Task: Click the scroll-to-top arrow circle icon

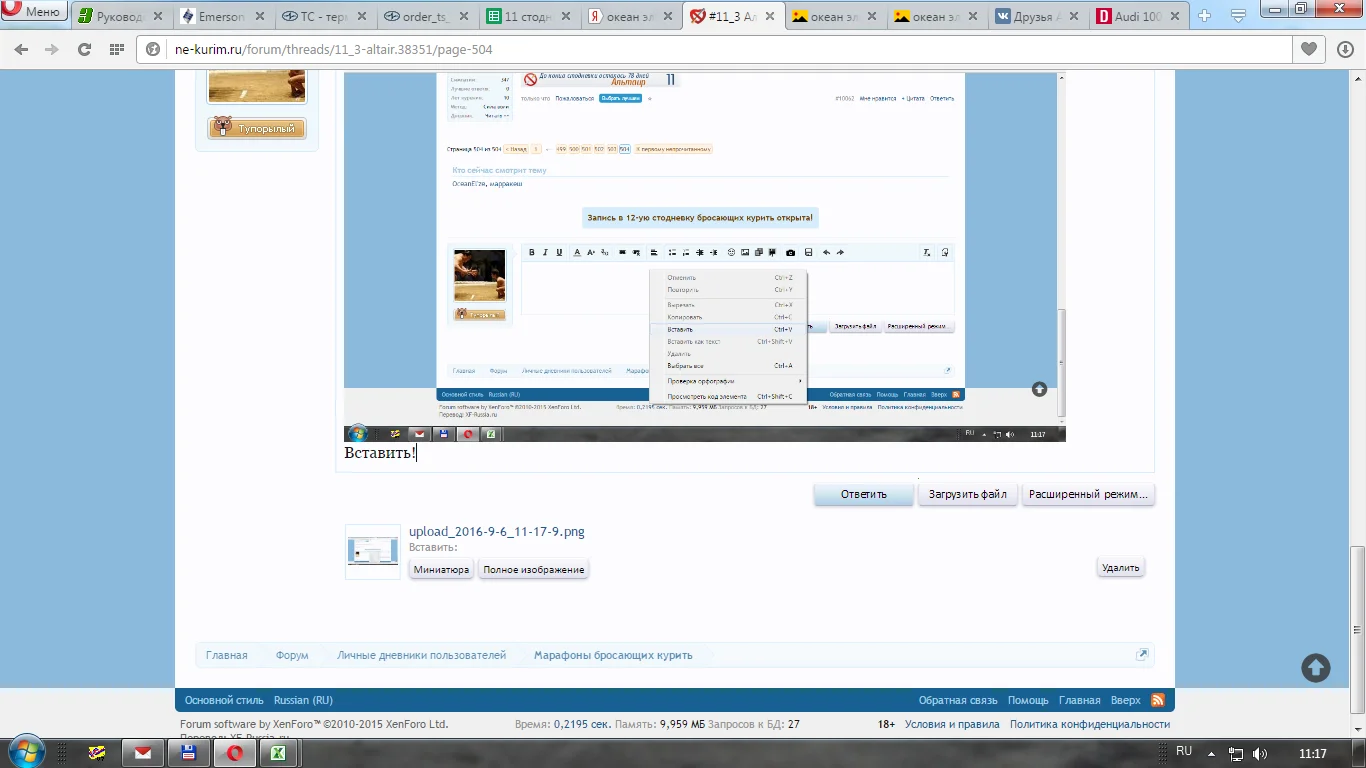Action: point(1315,668)
